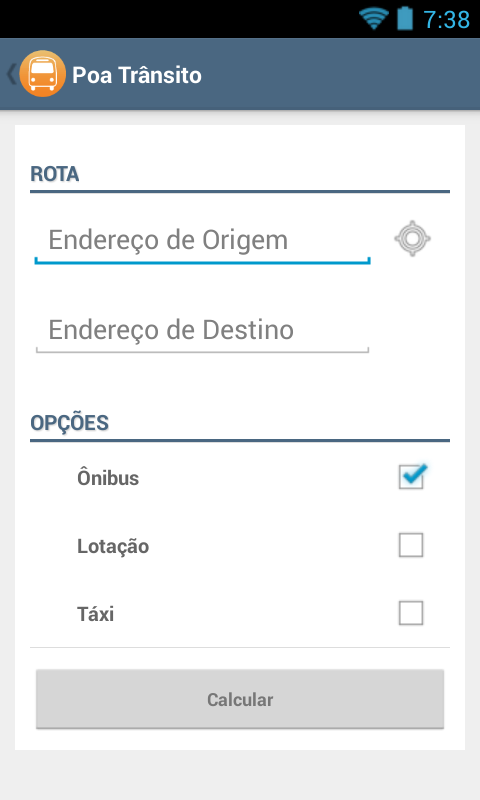Tap the OPÇÕES section header
Screen dimensions: 480x800
coord(69,423)
